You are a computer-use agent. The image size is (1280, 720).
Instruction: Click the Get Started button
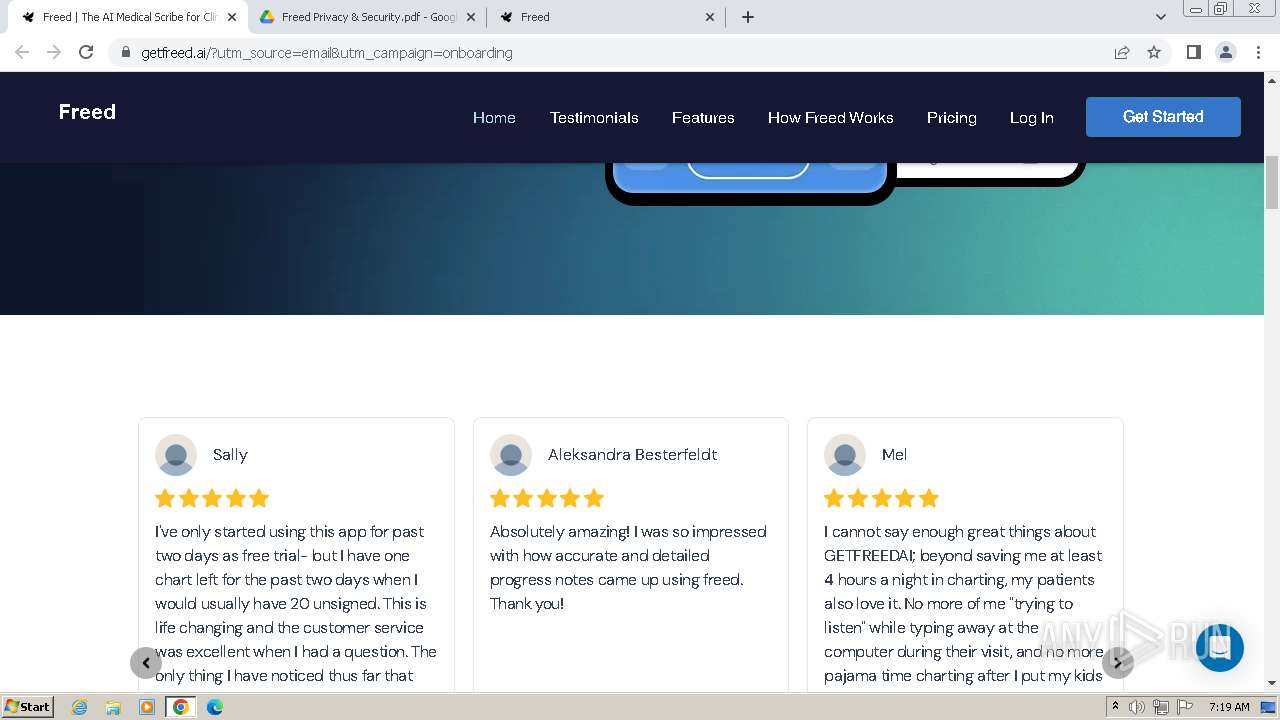click(x=1163, y=117)
